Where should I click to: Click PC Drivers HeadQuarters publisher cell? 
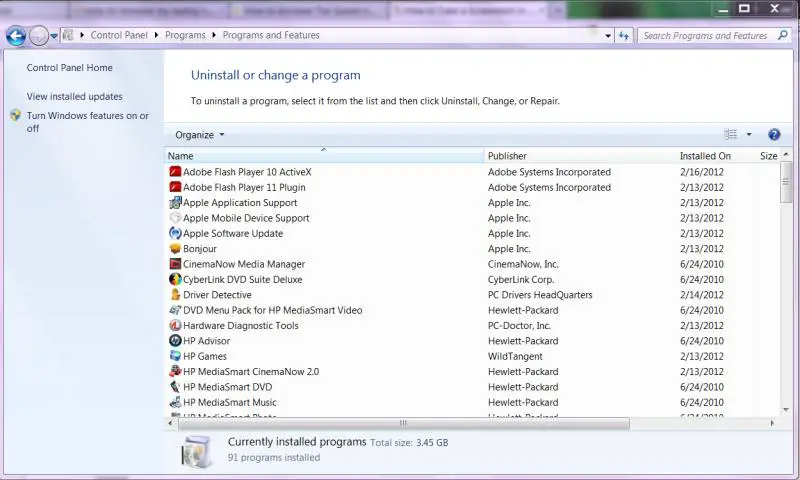click(540, 295)
